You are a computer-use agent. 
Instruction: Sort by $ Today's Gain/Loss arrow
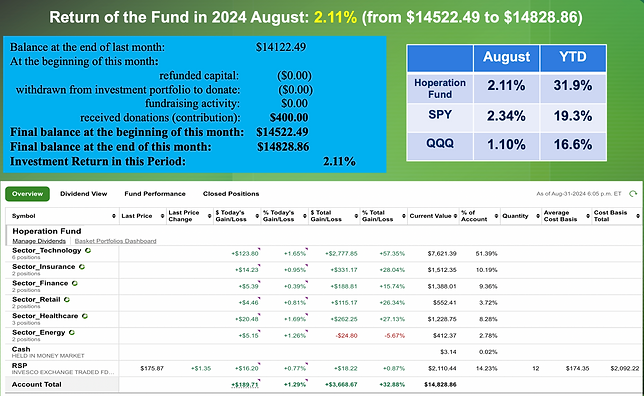(x=257, y=216)
